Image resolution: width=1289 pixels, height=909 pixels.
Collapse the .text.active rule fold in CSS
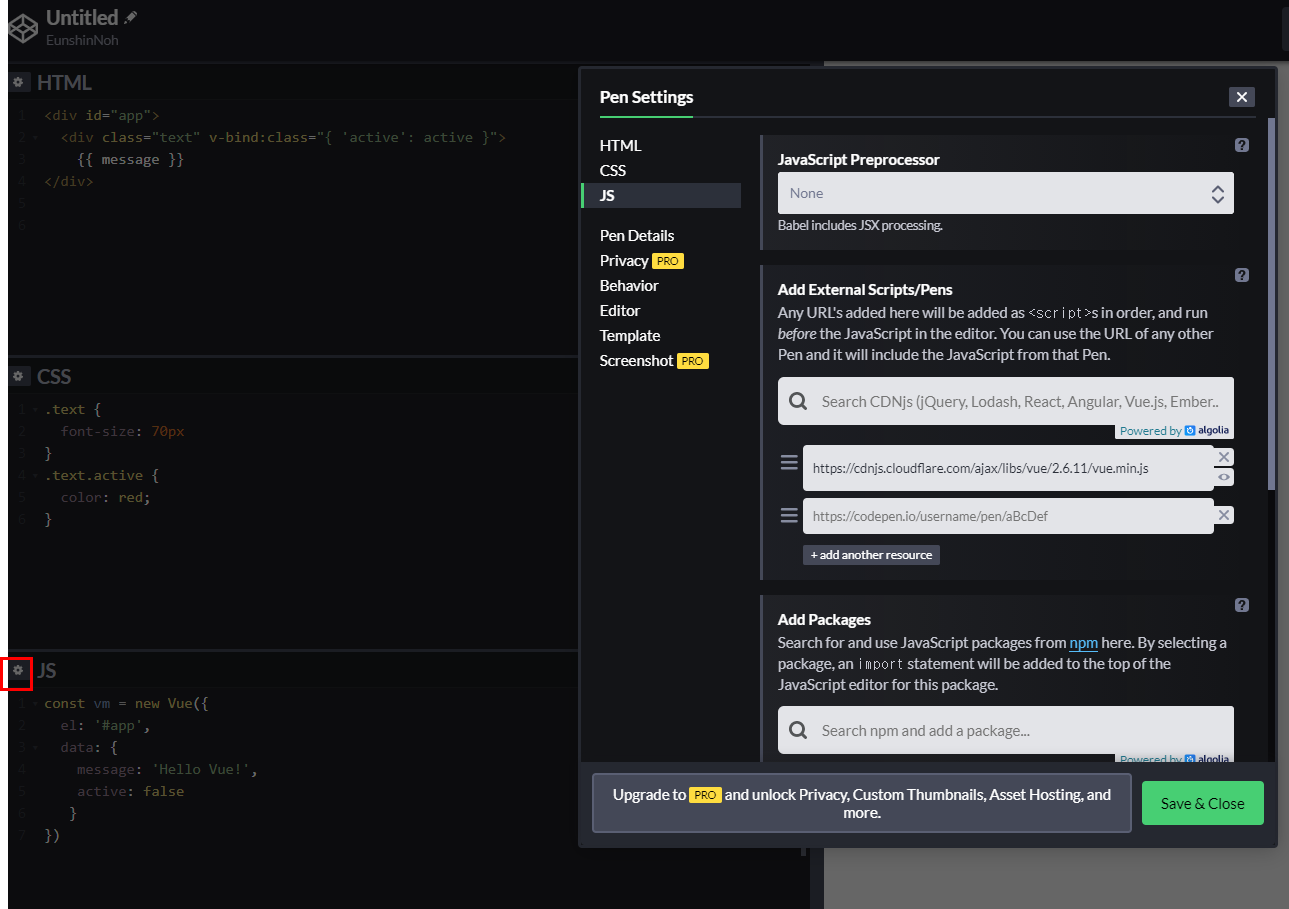[x=36, y=476]
